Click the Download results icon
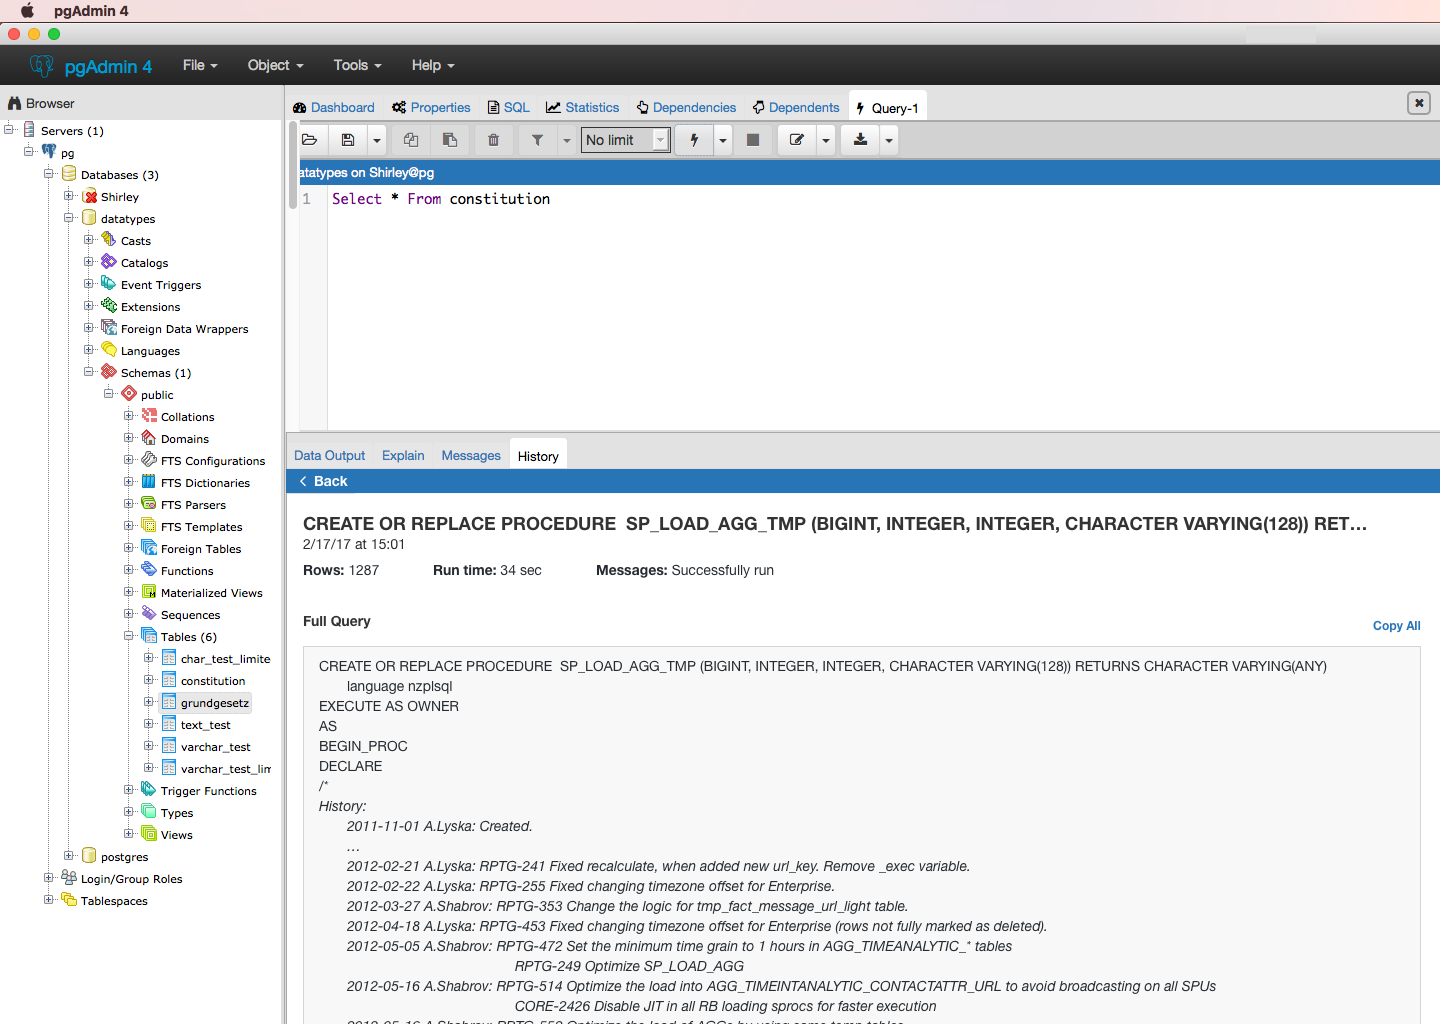Screen dimensions: 1440x1024 (x=860, y=140)
